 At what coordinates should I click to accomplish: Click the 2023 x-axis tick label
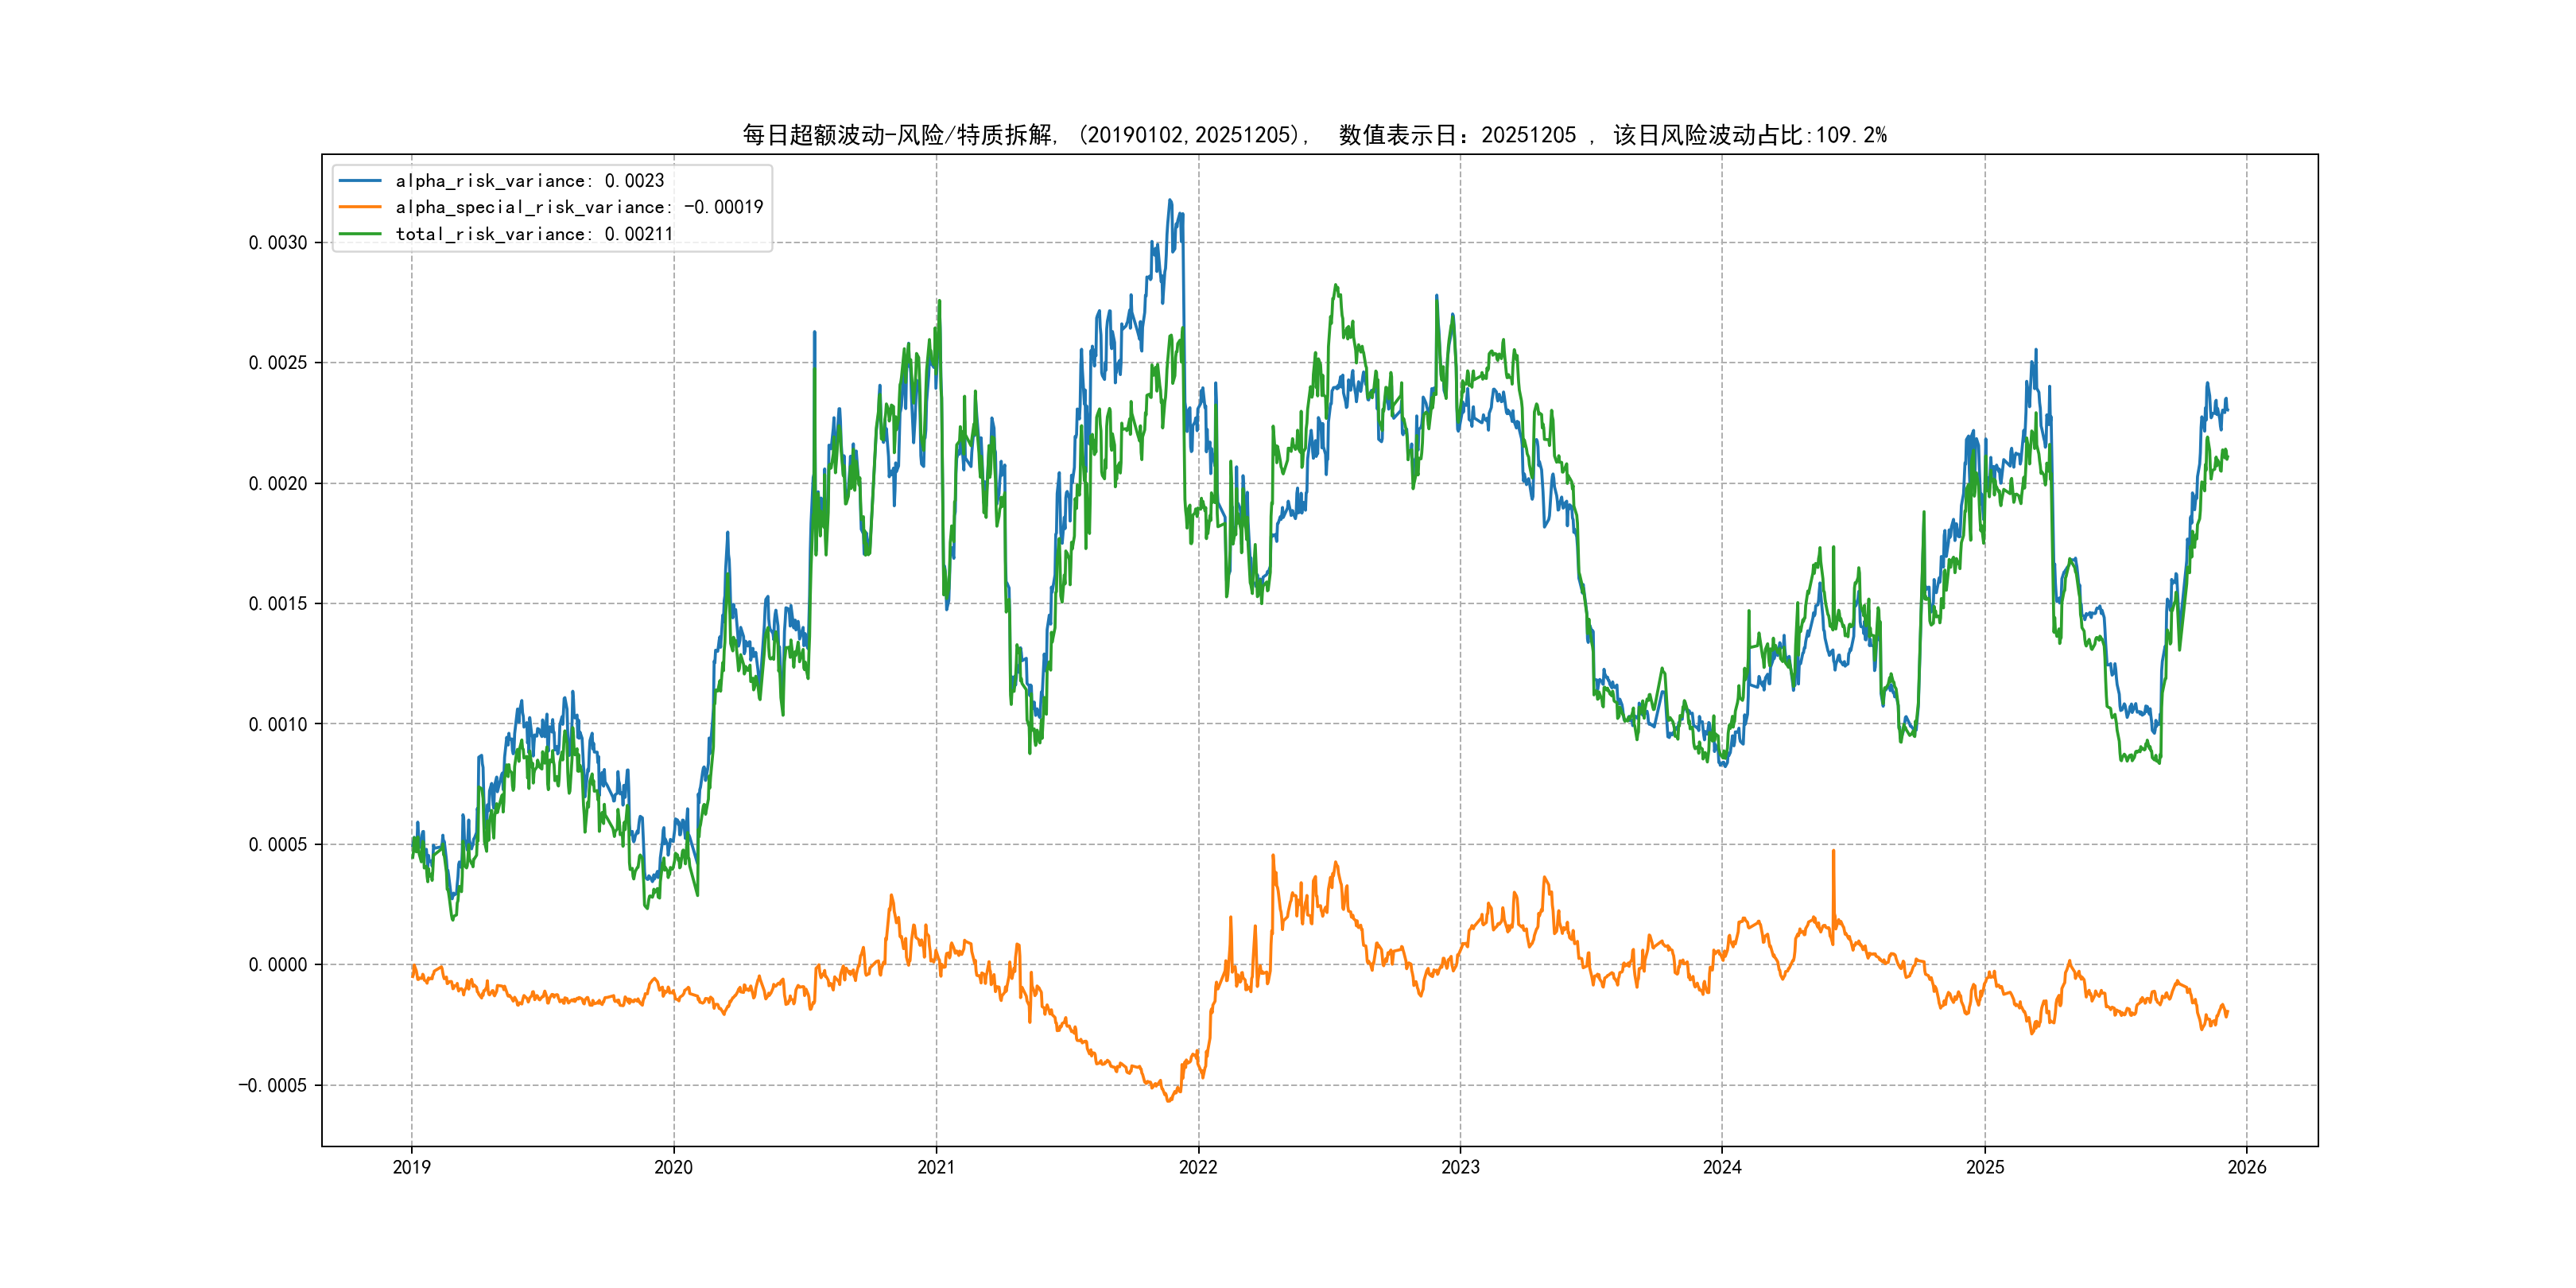[x=1460, y=1167]
